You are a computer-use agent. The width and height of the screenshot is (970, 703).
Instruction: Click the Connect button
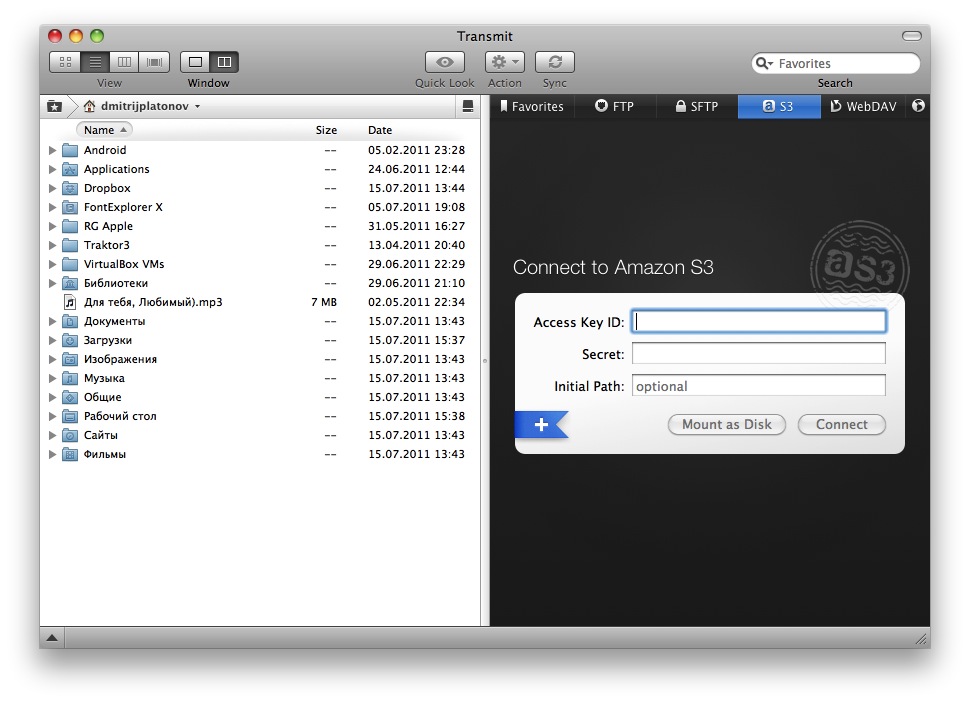tap(841, 425)
